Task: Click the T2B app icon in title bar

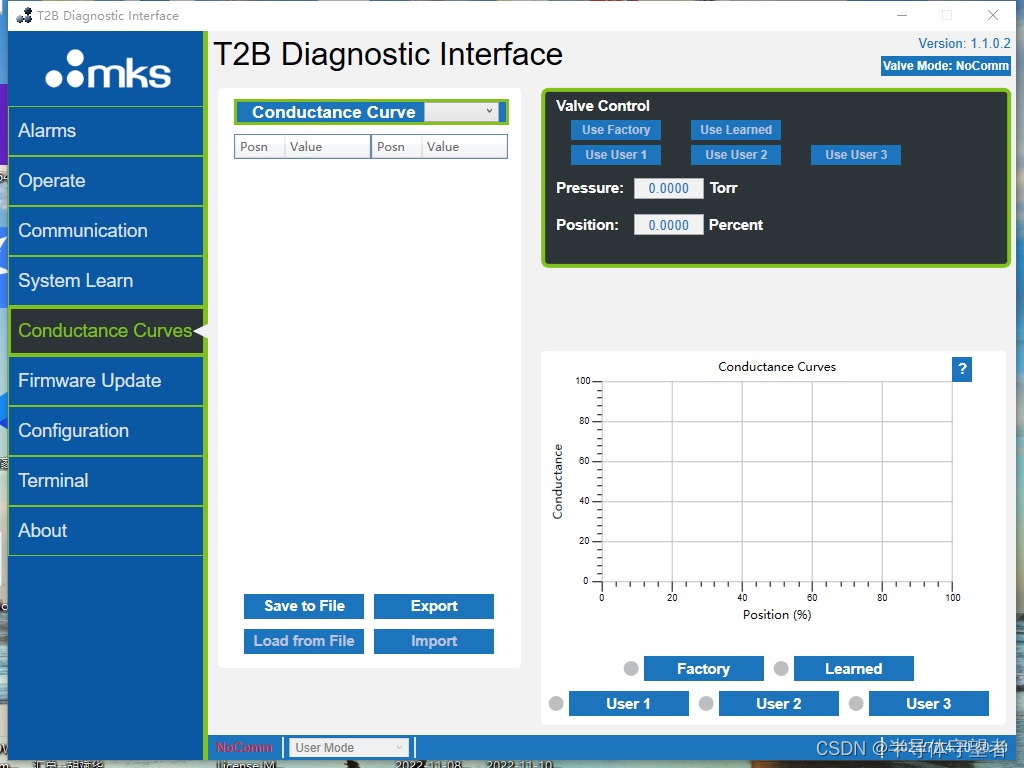Action: [x=24, y=15]
